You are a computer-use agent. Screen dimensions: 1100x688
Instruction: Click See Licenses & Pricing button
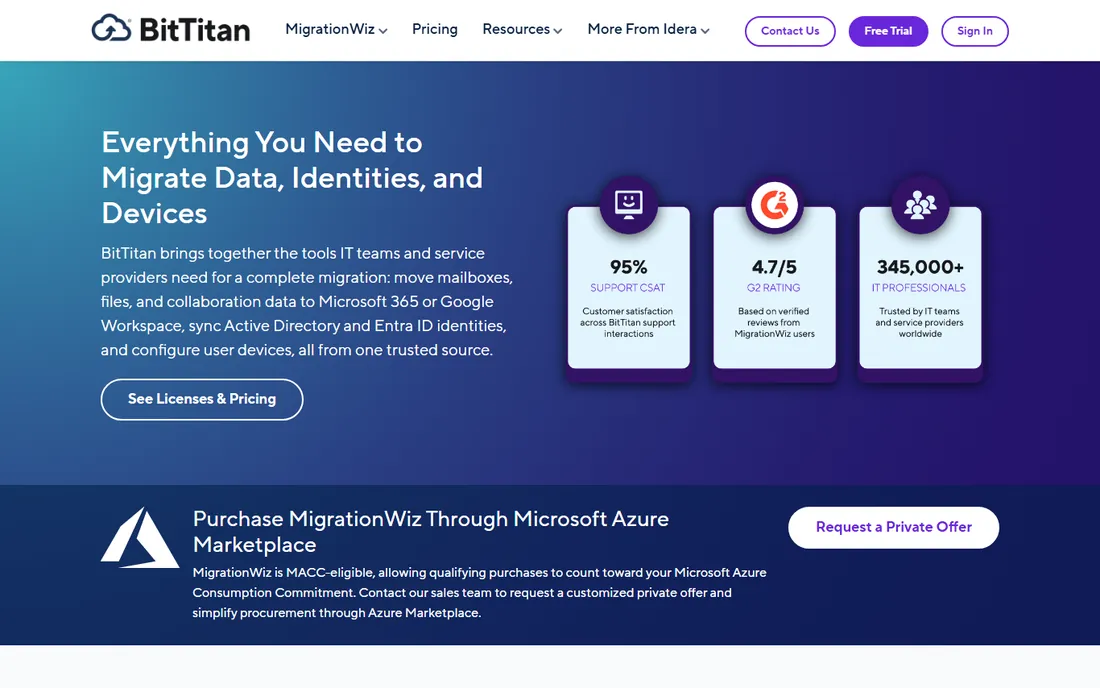[202, 399]
